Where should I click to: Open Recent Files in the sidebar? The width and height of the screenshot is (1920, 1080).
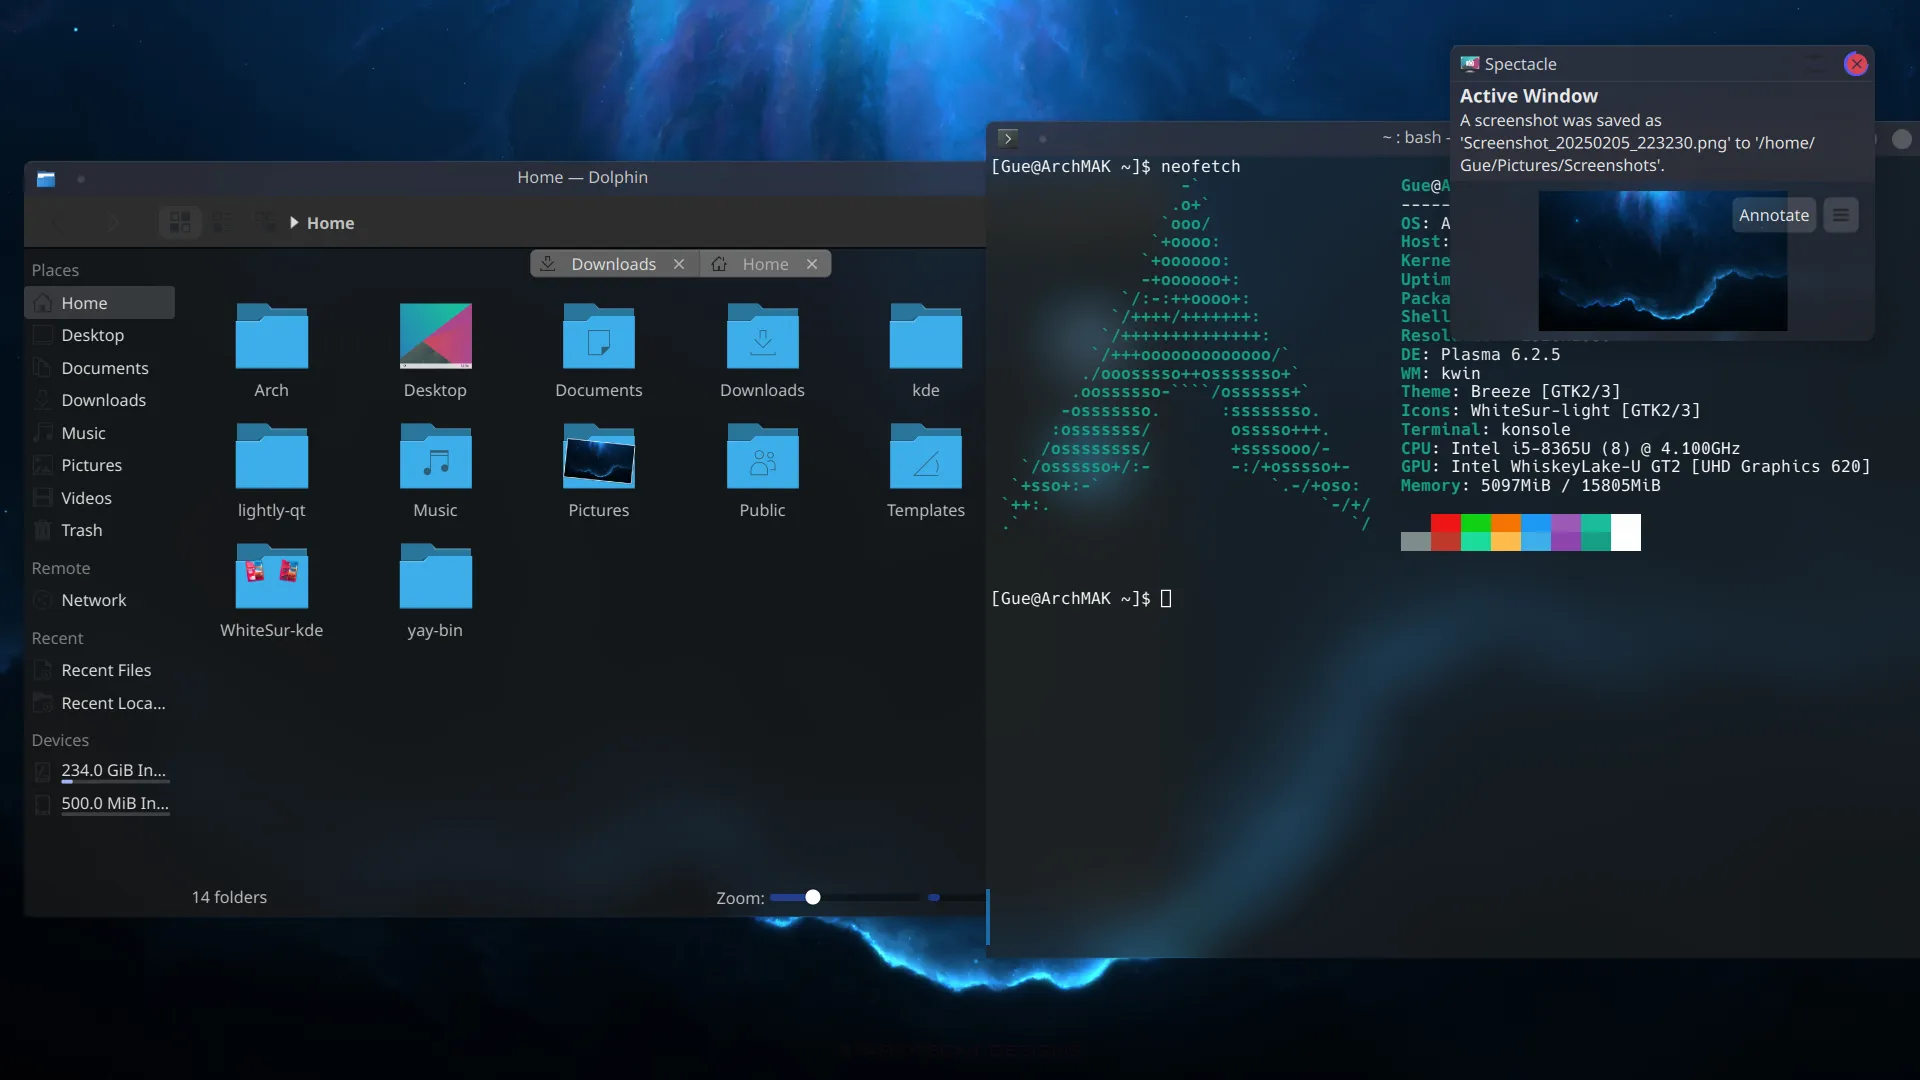(106, 670)
